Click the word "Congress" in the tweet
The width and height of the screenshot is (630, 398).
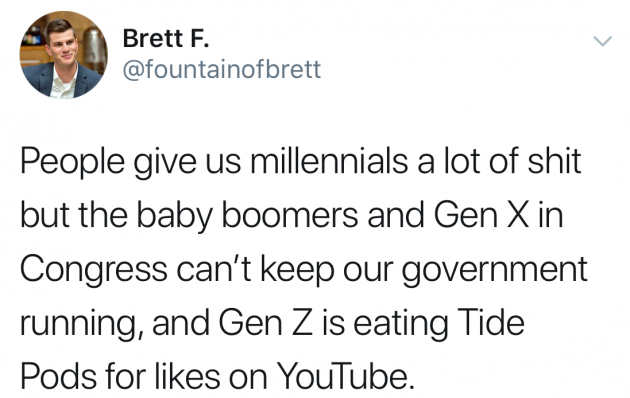[94, 271]
